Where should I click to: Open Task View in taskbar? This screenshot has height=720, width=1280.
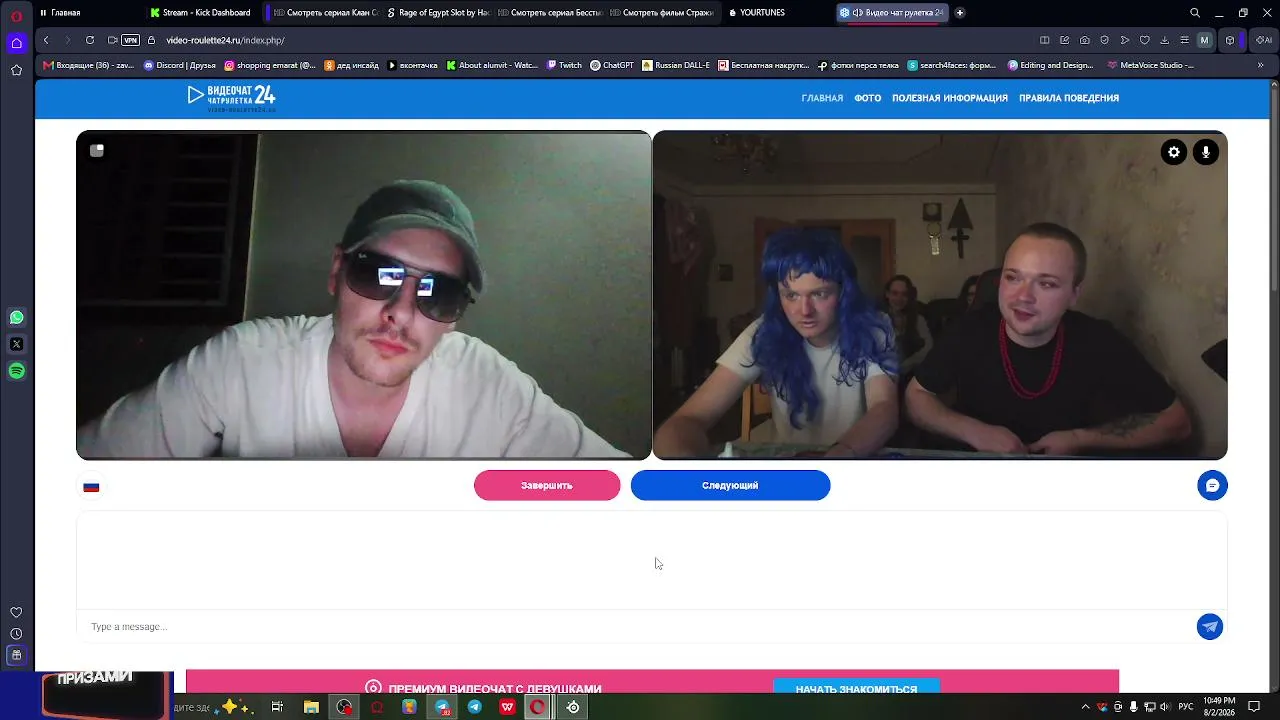pyautogui.click(x=277, y=707)
